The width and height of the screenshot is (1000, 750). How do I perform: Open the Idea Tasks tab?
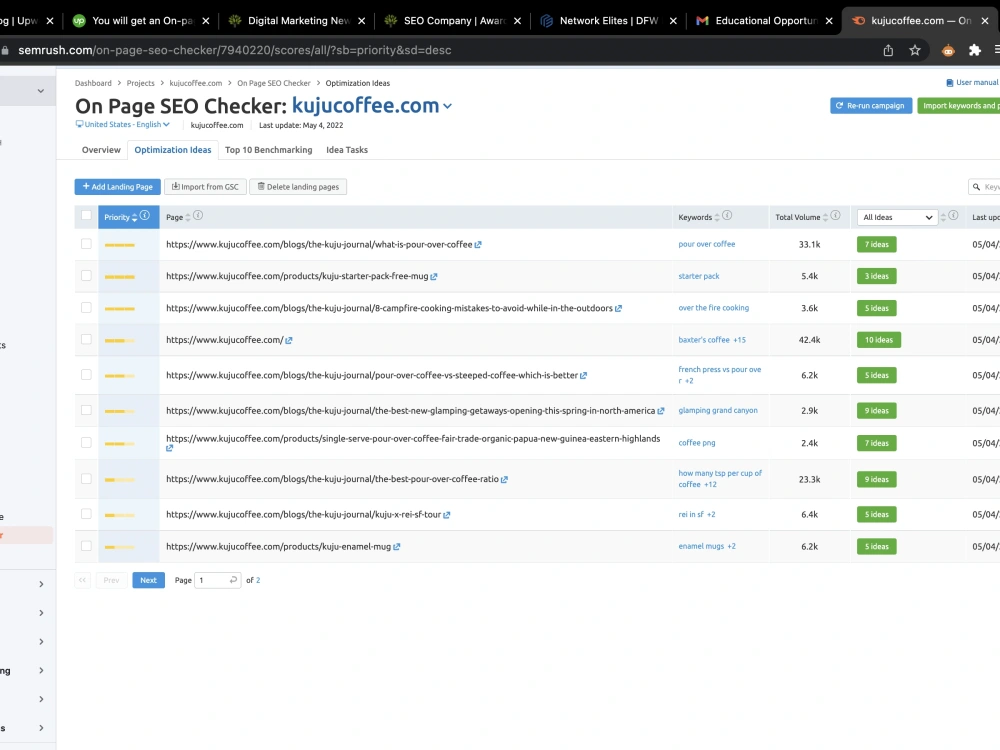pos(347,150)
